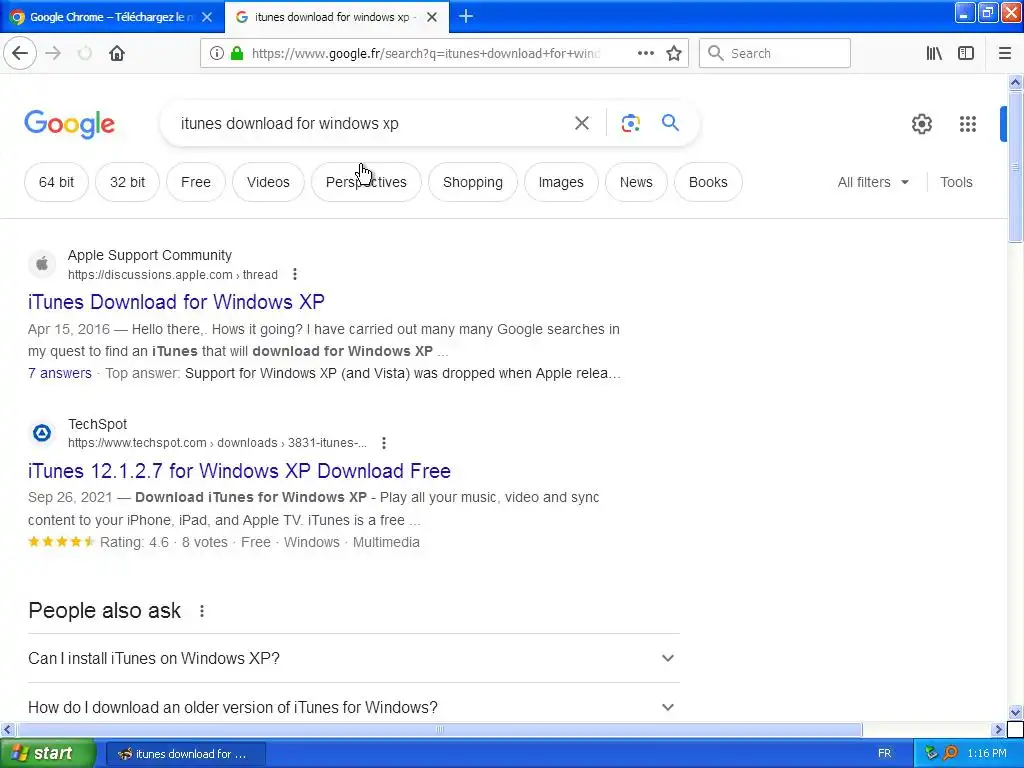Screen dimensions: 1024x768
Task: Switch to Images results
Action: [561, 182]
